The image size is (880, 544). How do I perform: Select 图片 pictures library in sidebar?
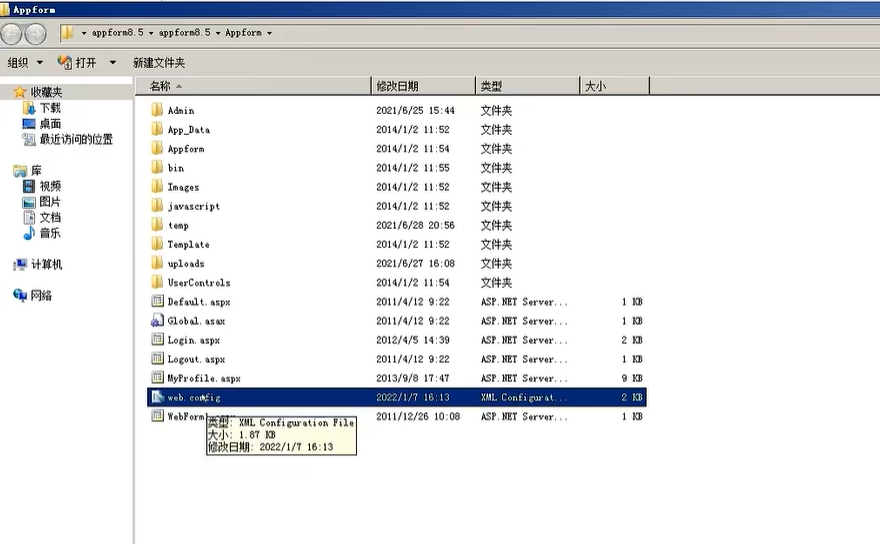(x=50, y=202)
